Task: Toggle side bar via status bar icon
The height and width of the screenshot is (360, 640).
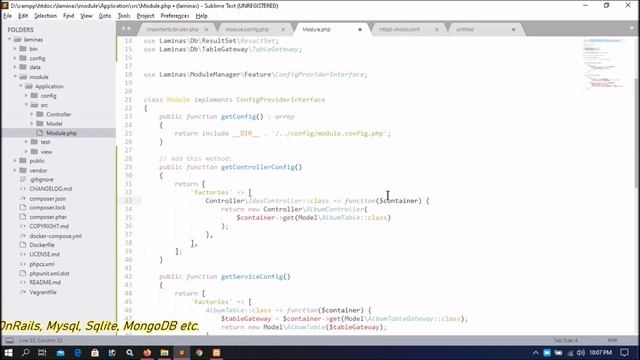Action: [9, 340]
